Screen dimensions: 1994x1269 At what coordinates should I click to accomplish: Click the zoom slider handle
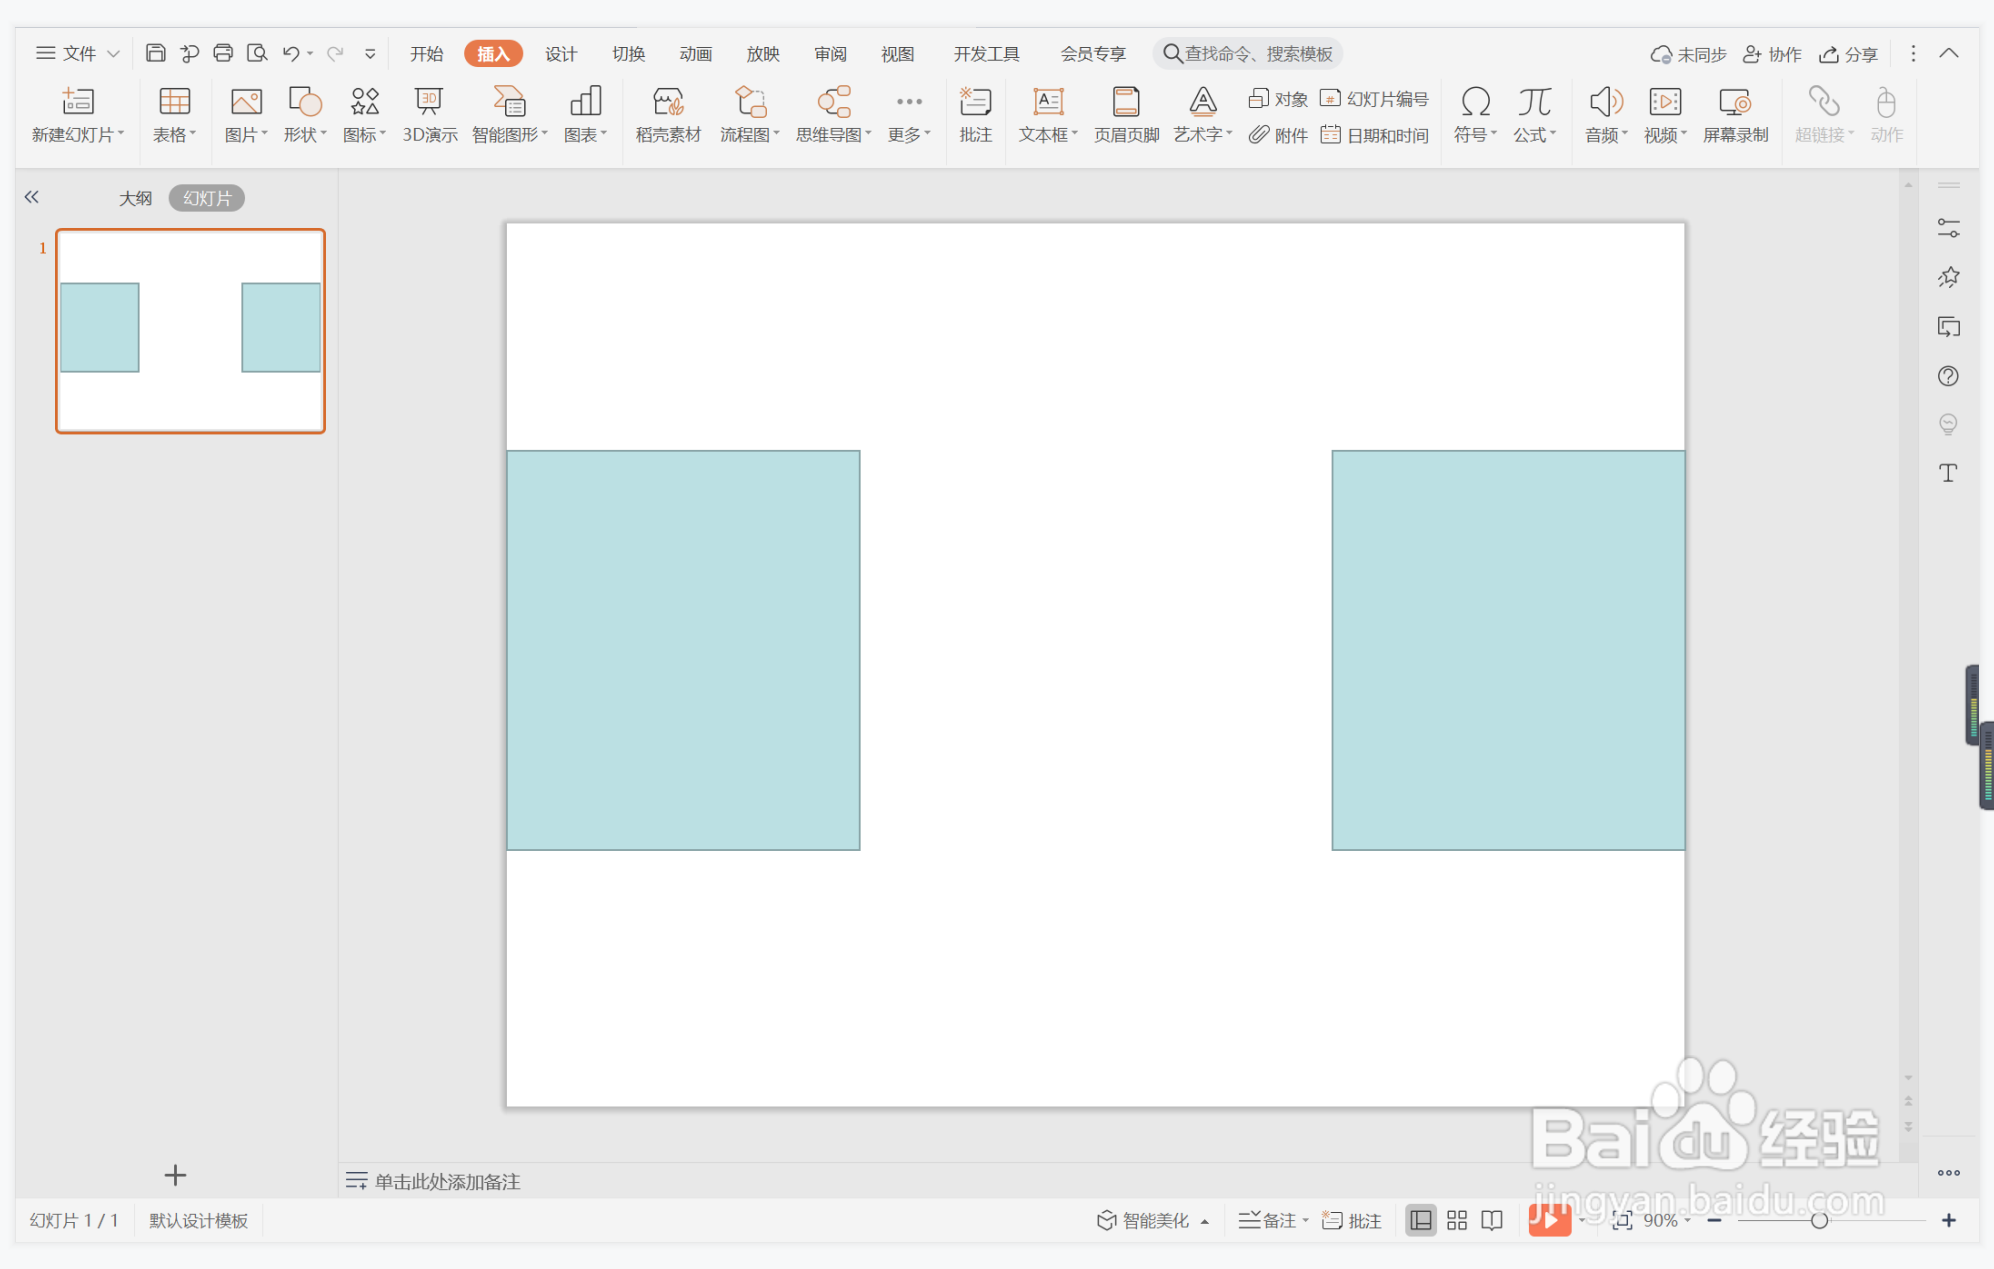1819,1220
